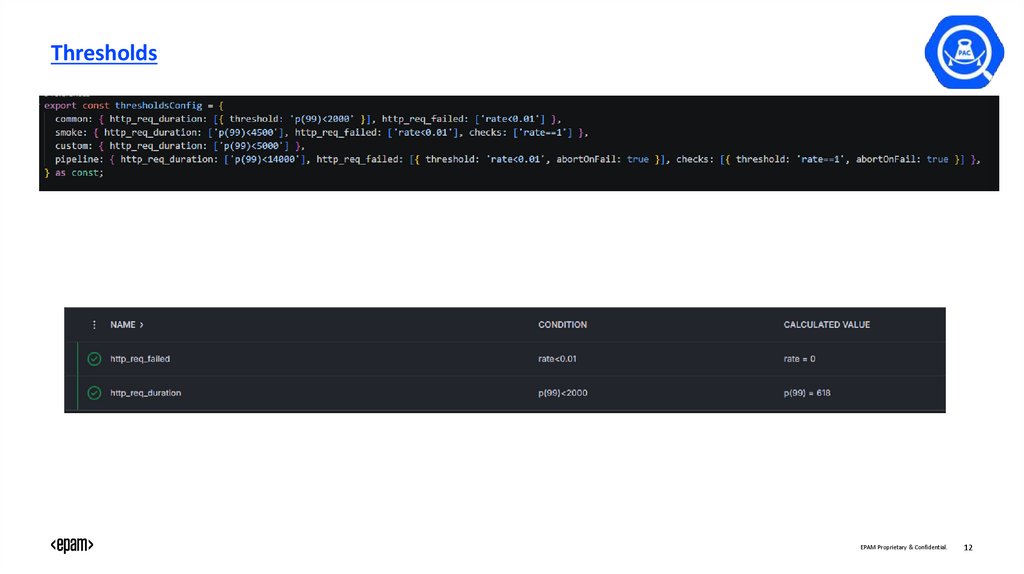Screen dimensions: 1024x574
Task: Click slide page number 12
Action: (x=968, y=547)
